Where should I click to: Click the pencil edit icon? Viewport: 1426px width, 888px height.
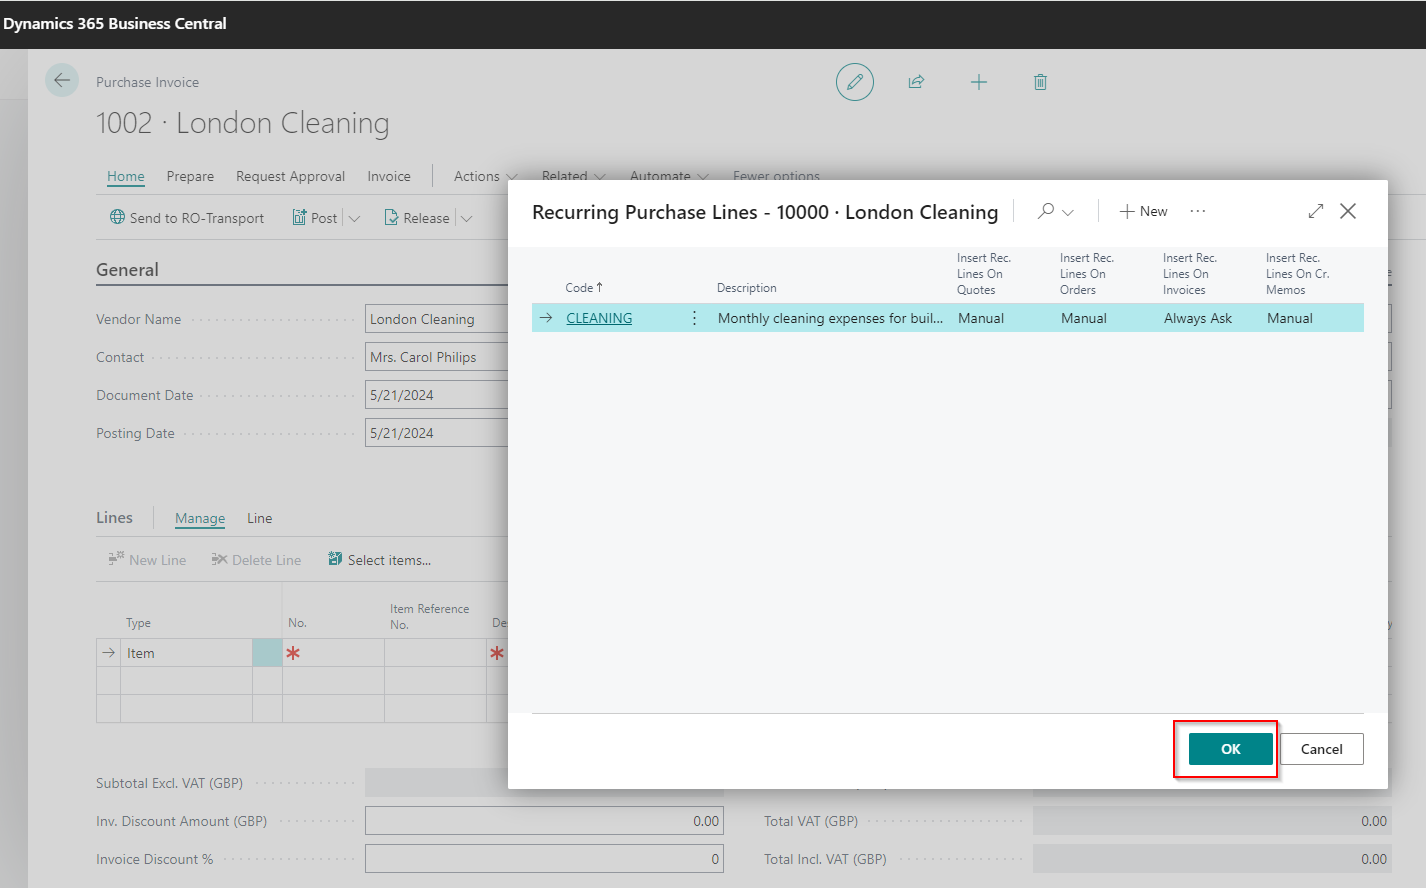pyautogui.click(x=855, y=82)
